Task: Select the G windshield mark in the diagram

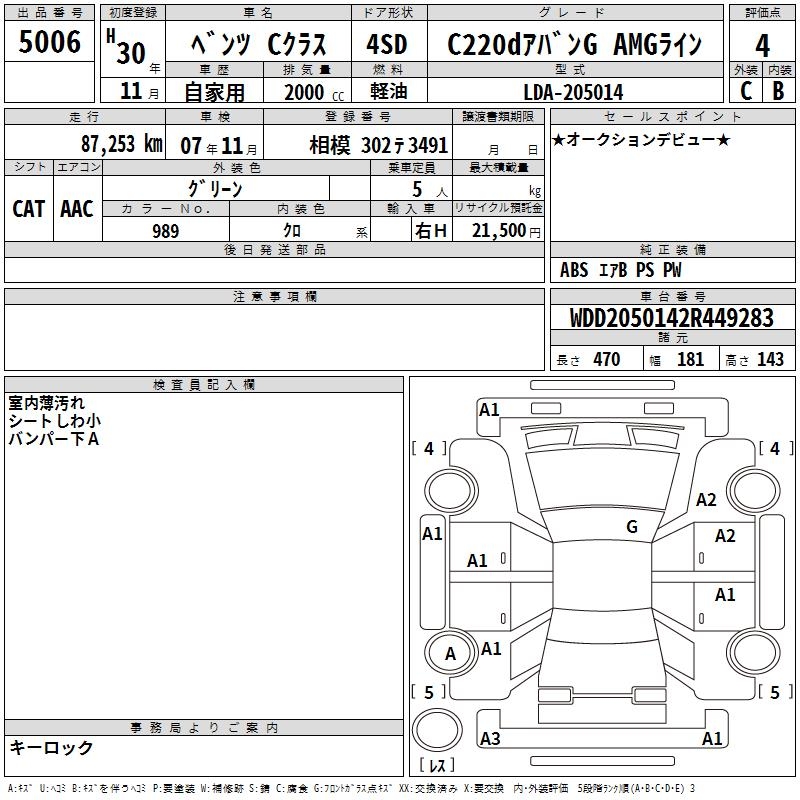Action: tap(631, 527)
